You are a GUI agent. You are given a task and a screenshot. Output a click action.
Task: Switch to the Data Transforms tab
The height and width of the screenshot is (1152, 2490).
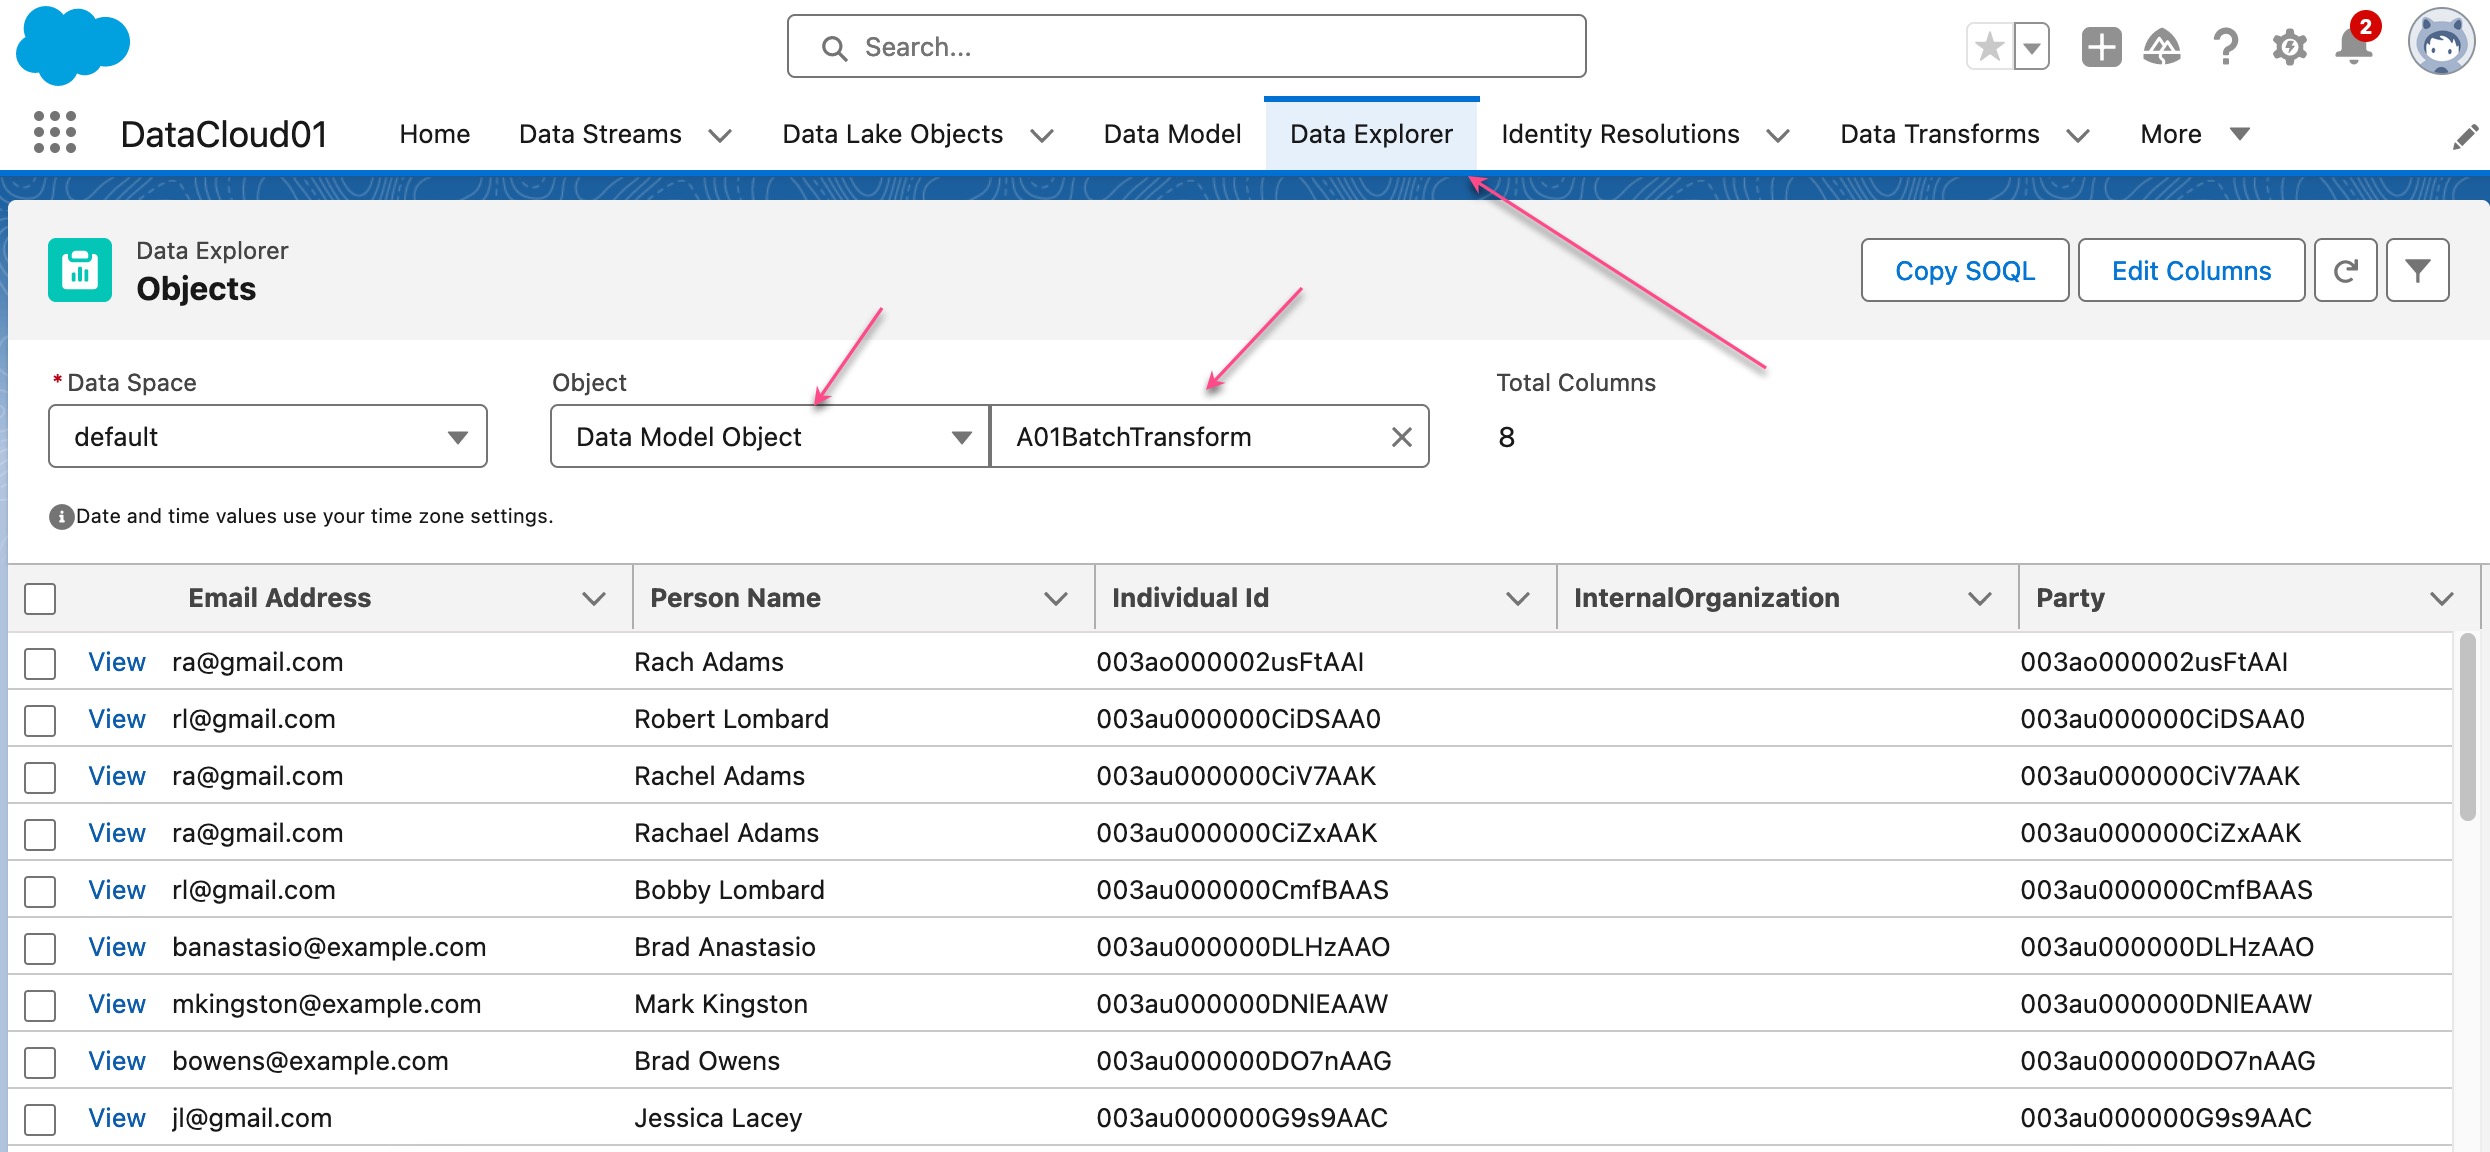coord(1939,134)
